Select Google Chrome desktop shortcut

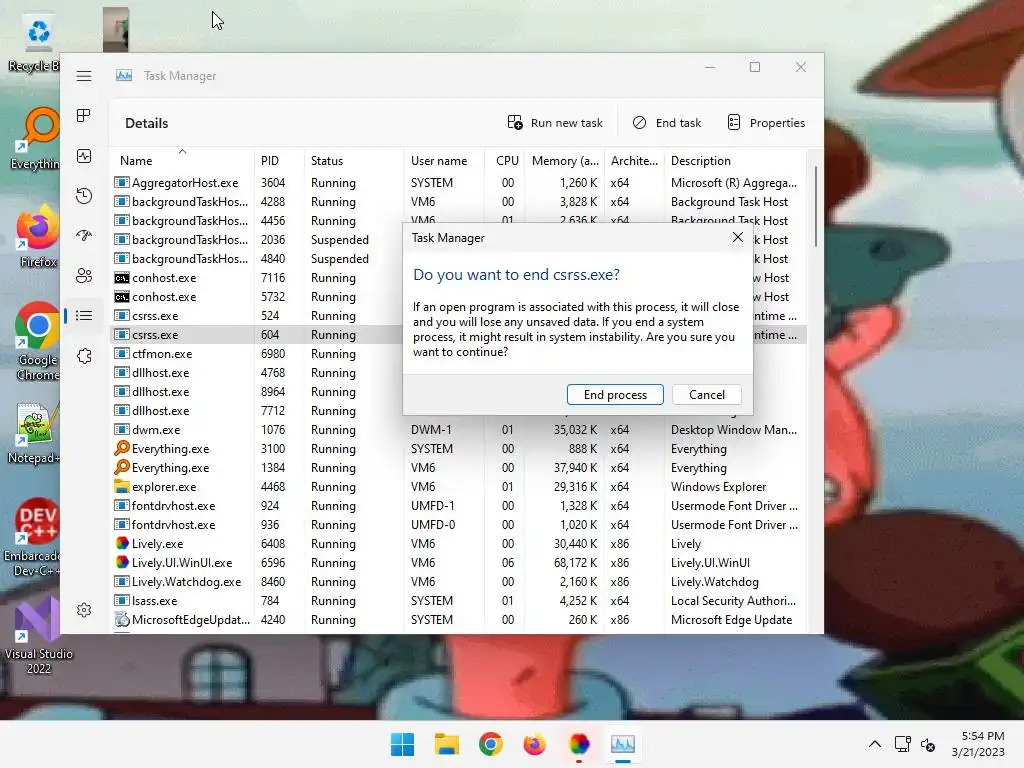pos(37,342)
